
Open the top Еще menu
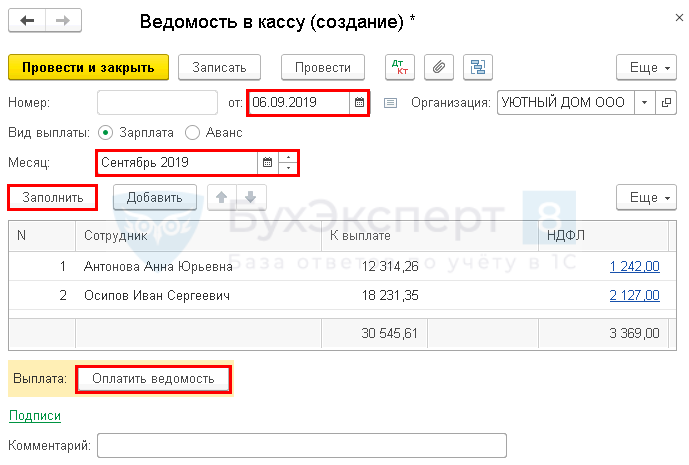646,67
